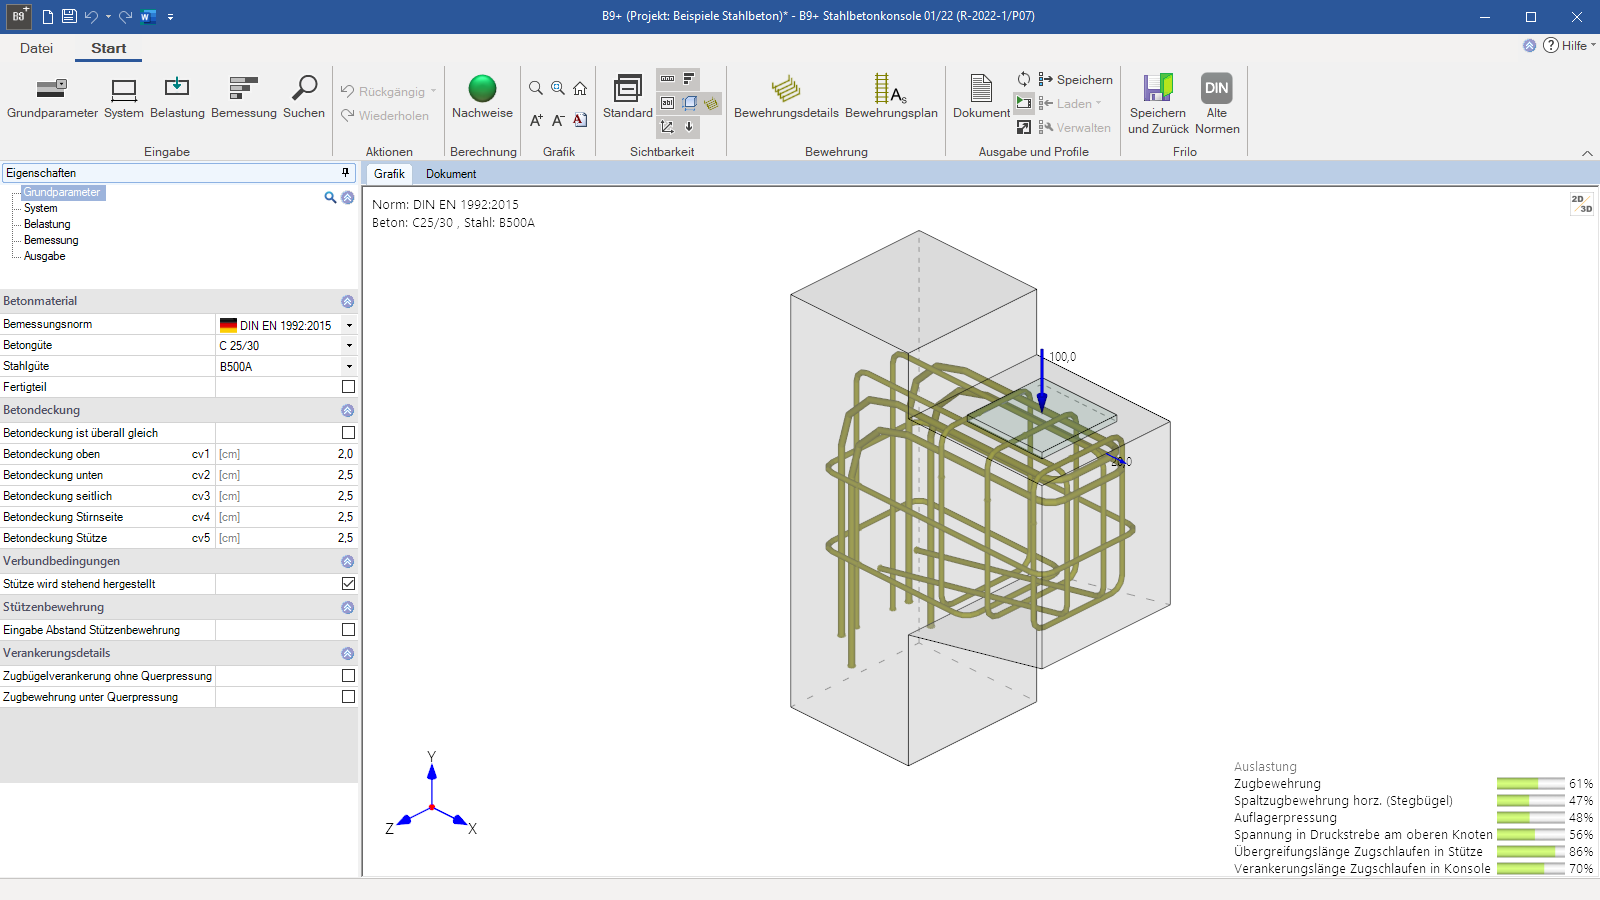Decrease graphic font size A-
The height and width of the screenshot is (900, 1600).
click(558, 120)
